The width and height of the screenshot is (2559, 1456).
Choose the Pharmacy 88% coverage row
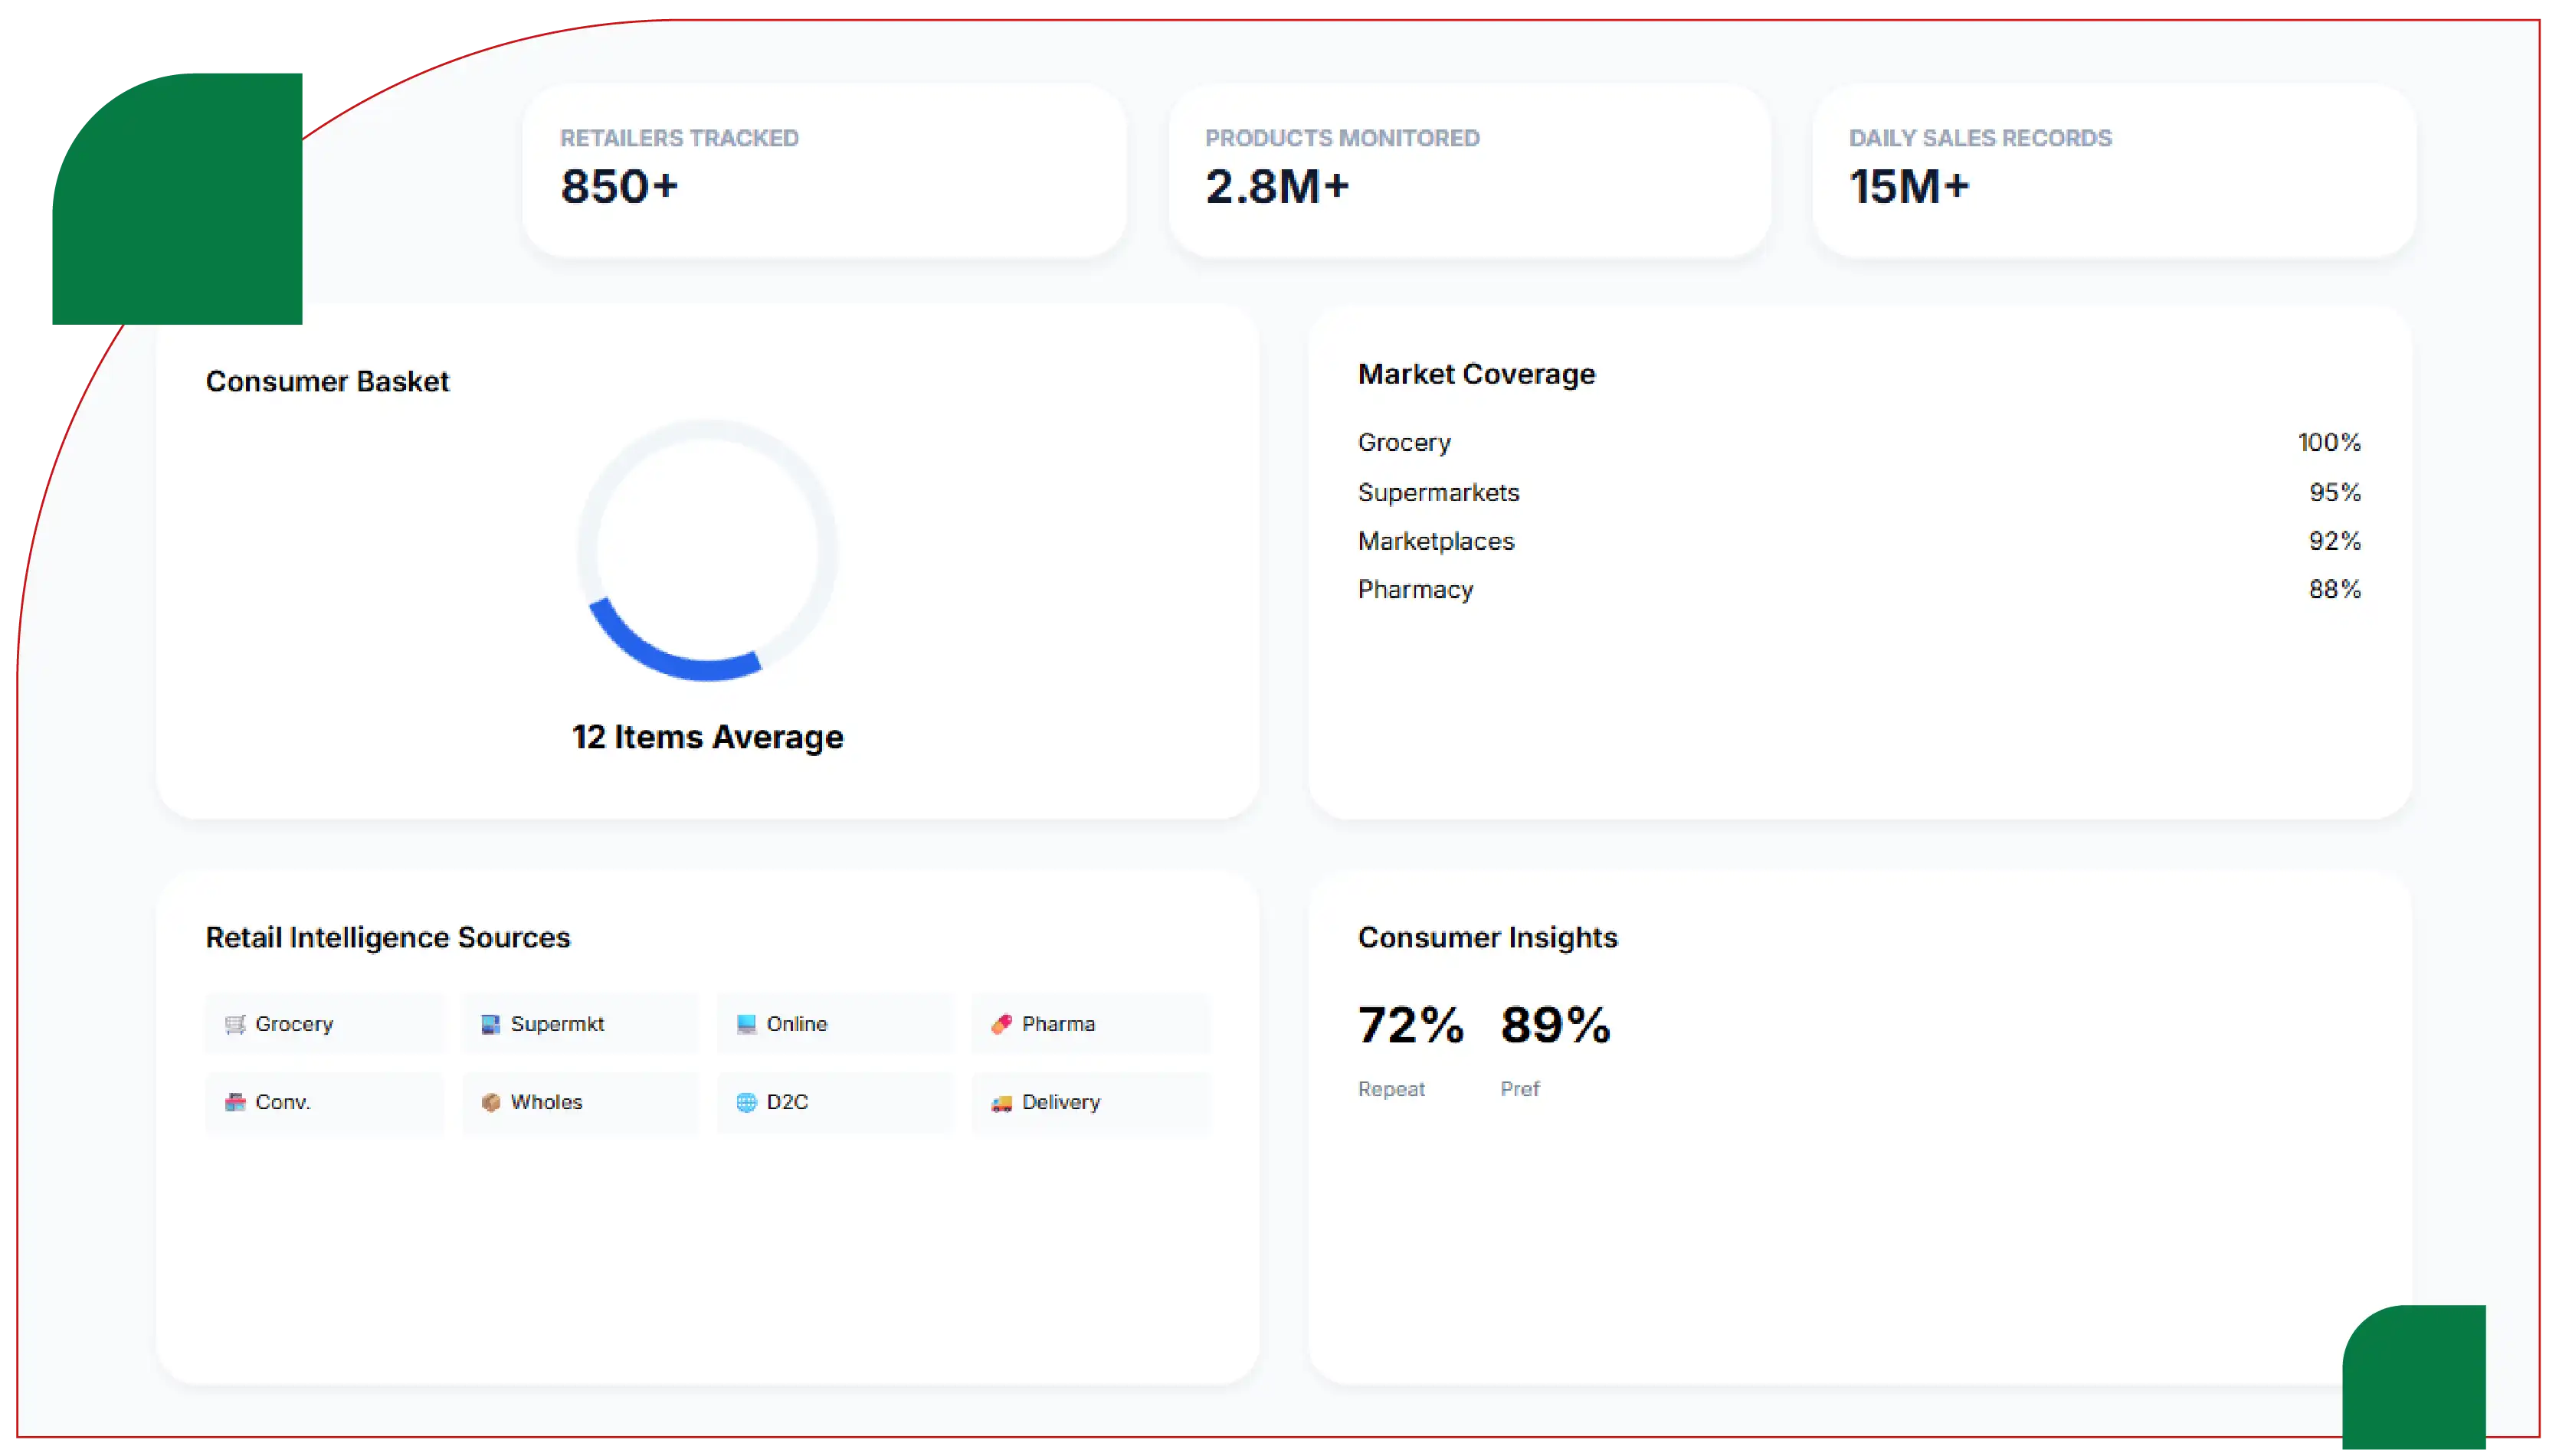1859,590
